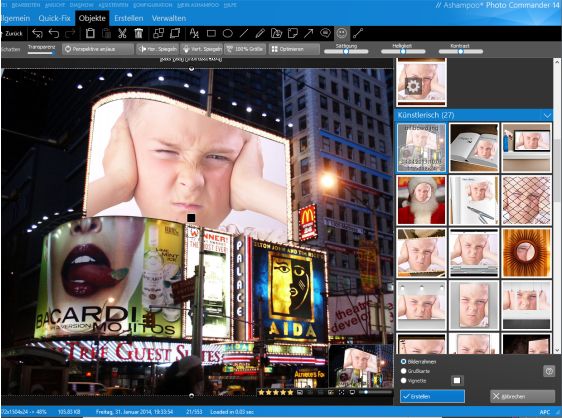Select the wire fence effect thumbnail
This screenshot has height=418, width=562.
[x=527, y=200]
